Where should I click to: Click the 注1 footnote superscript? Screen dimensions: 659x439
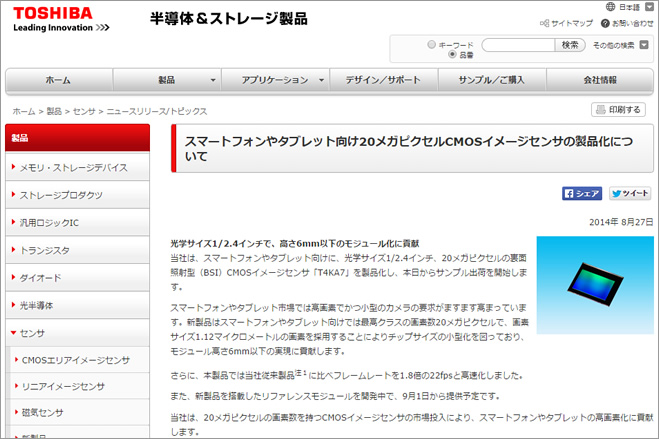301,372
